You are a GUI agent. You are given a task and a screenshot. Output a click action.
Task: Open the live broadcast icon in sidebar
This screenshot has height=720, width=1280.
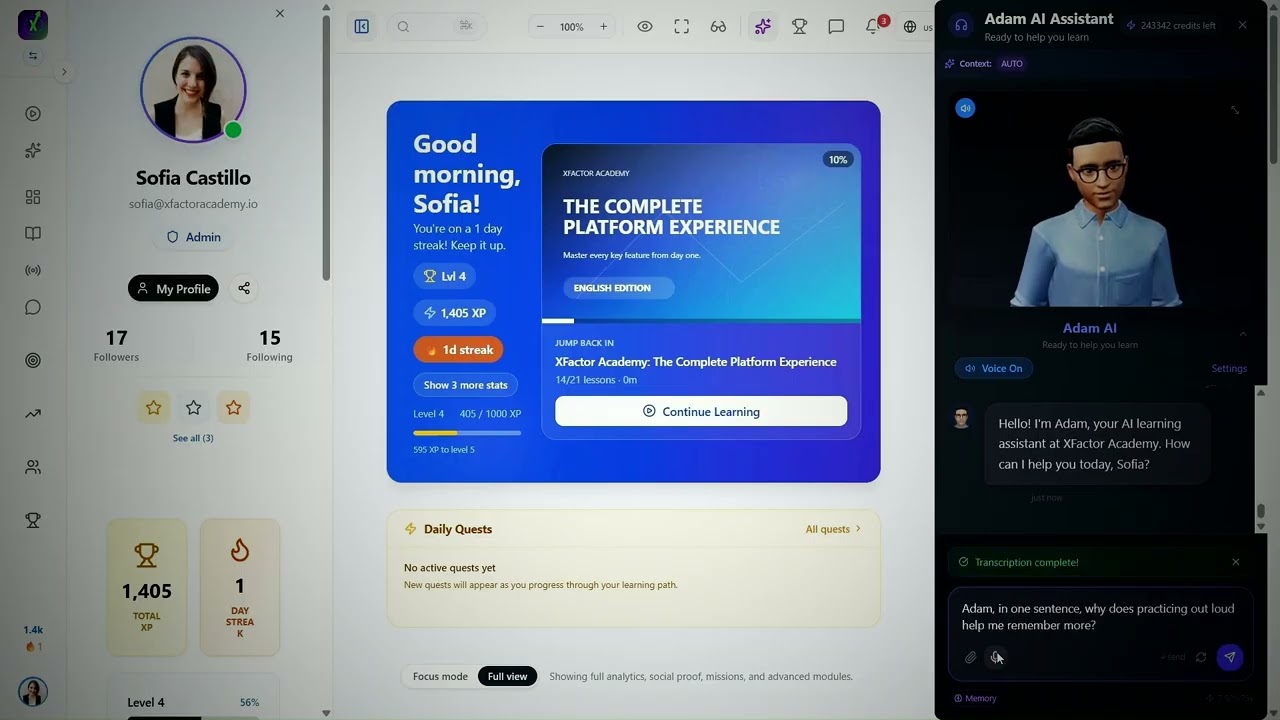click(33, 270)
